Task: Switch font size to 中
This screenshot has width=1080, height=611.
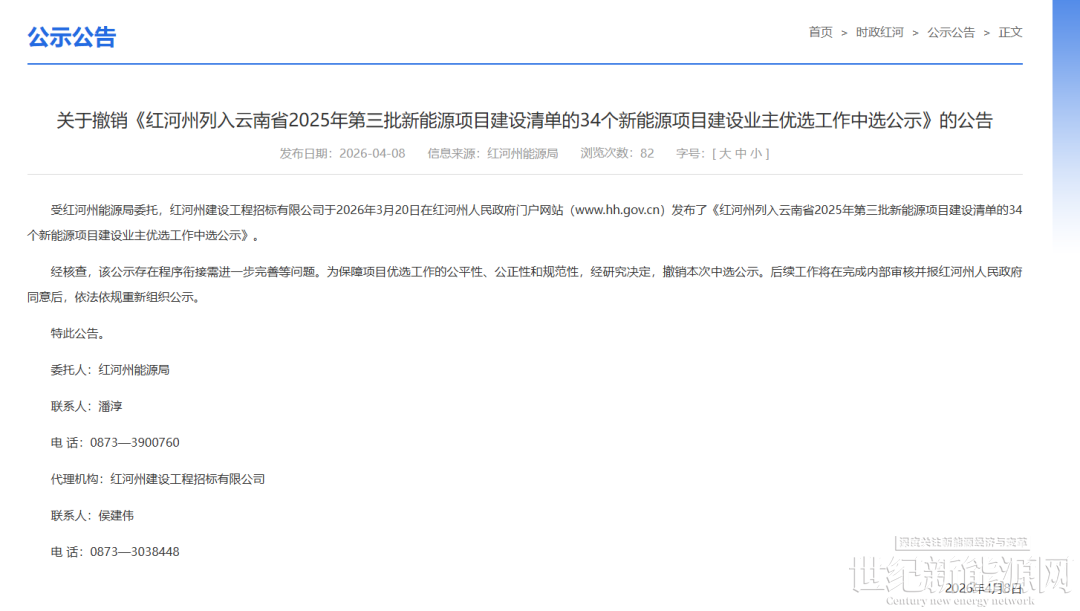Action: pyautogui.click(x=740, y=153)
